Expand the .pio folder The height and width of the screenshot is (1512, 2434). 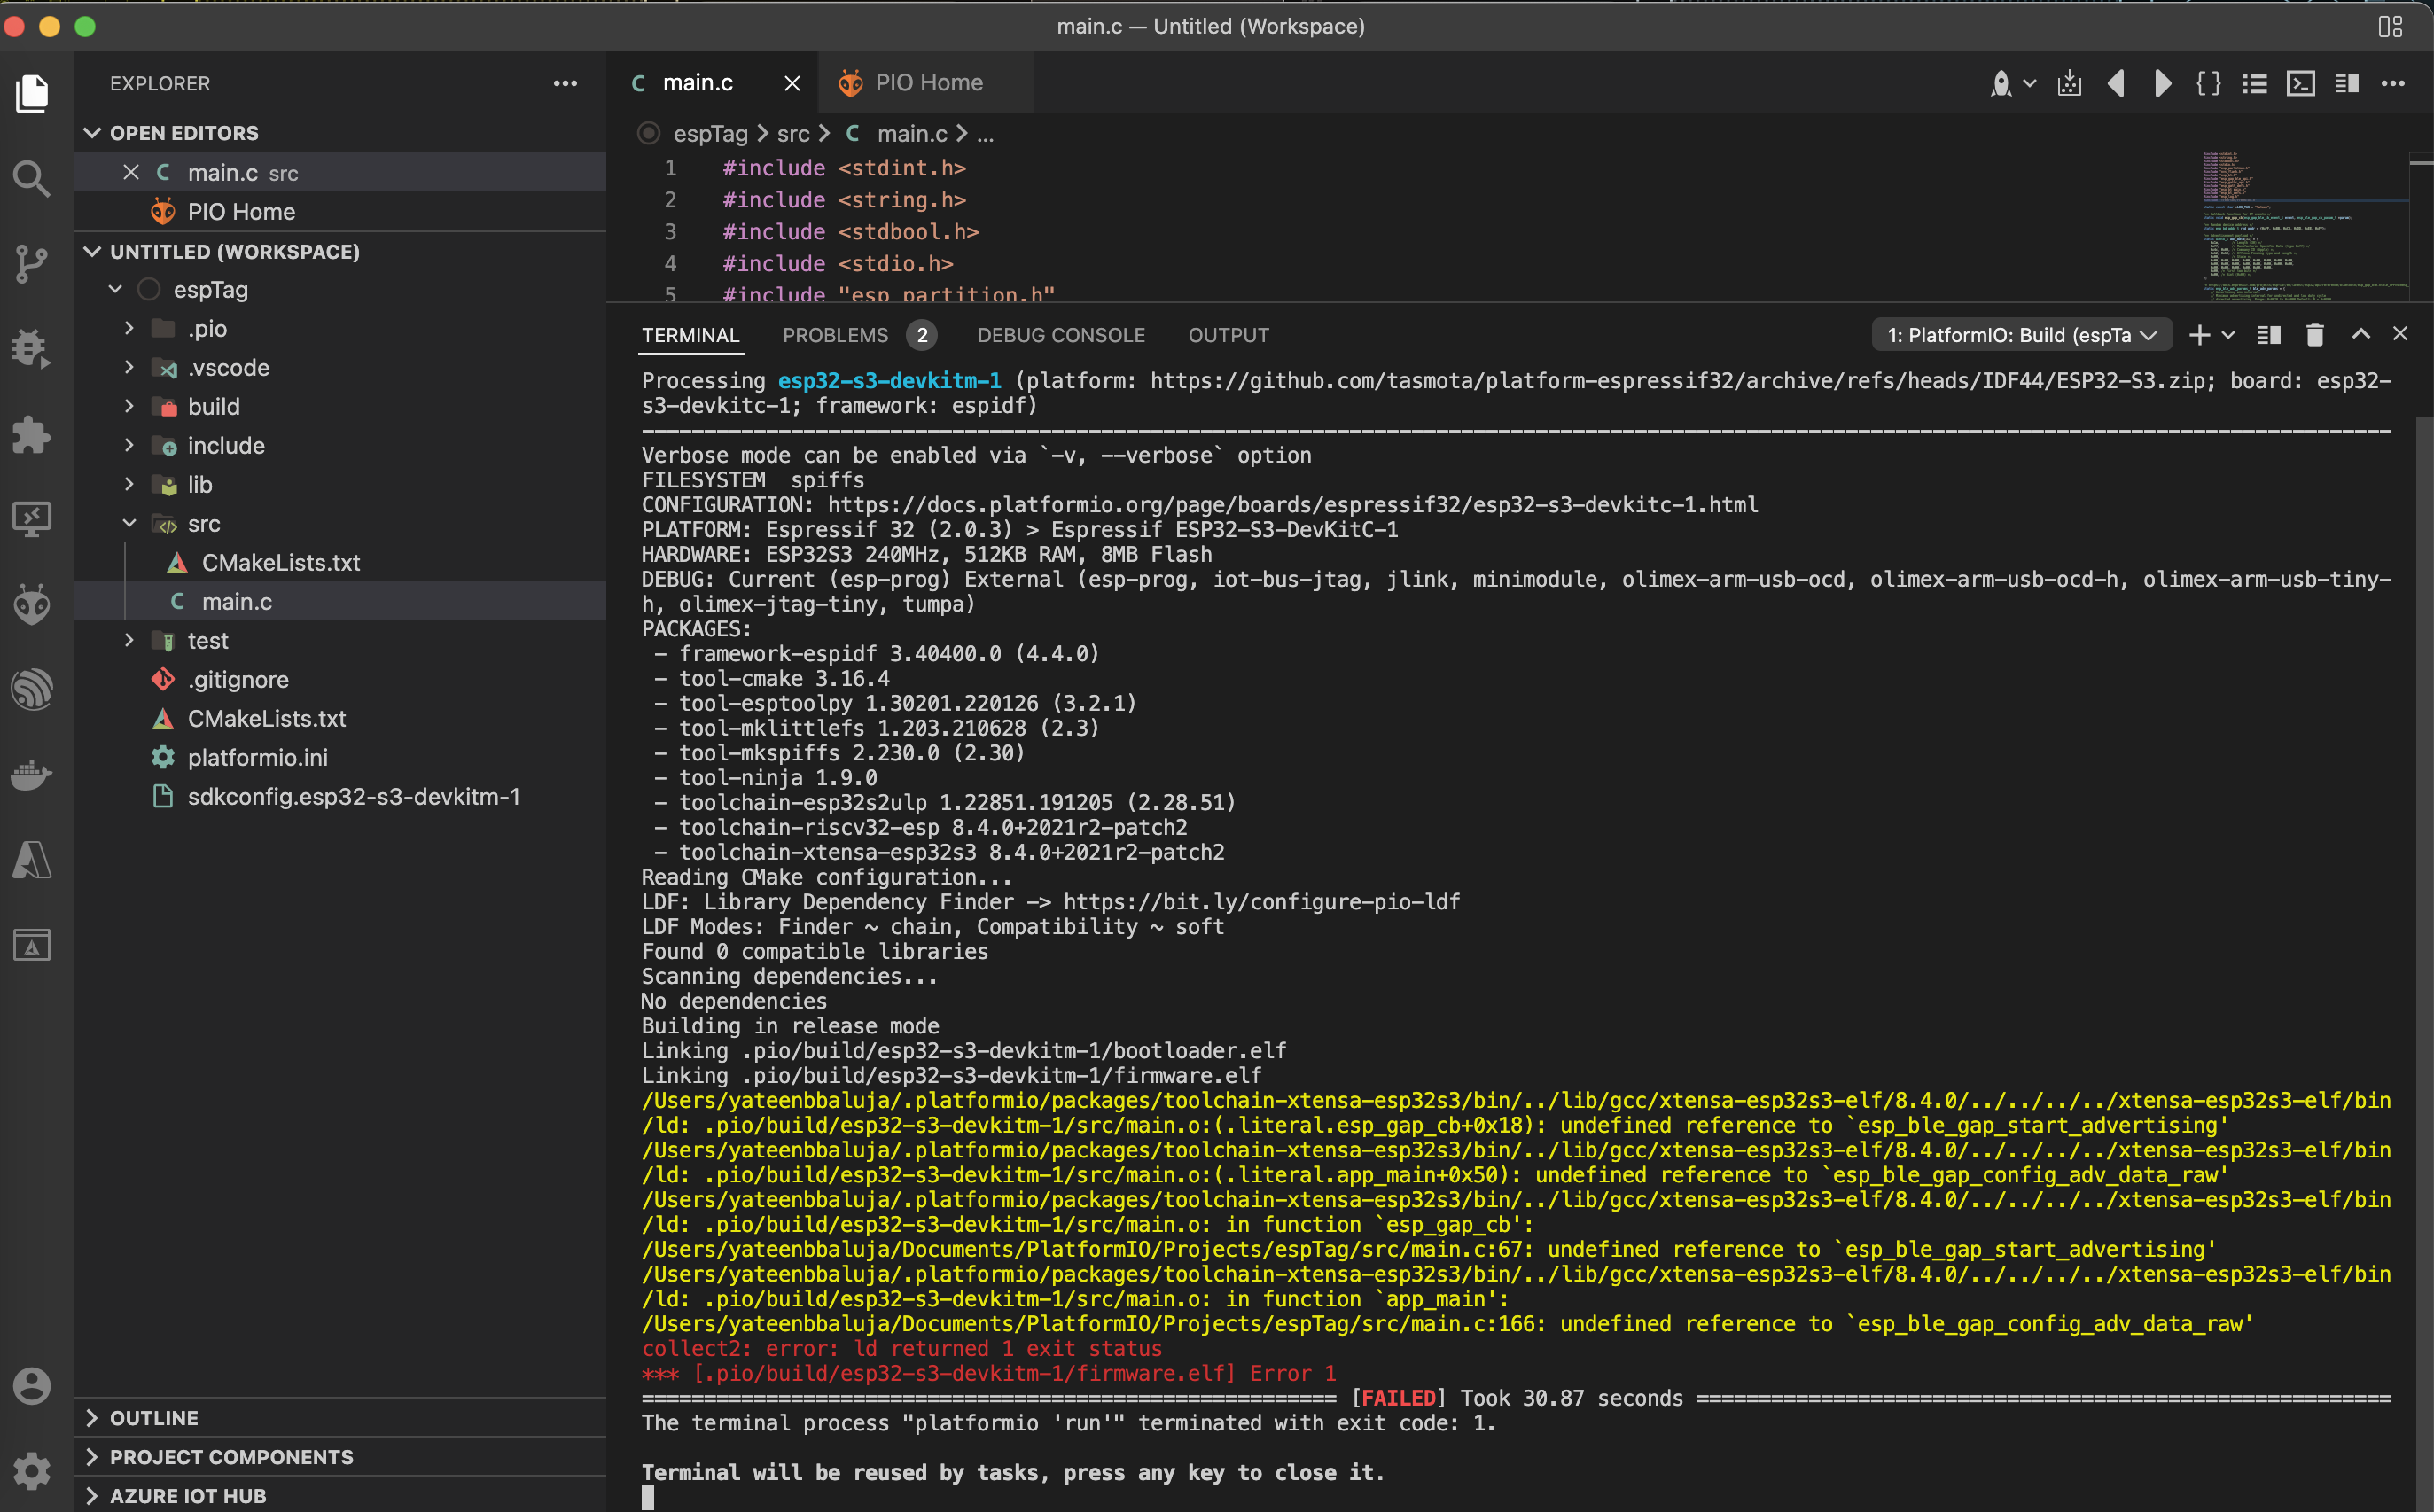[129, 328]
